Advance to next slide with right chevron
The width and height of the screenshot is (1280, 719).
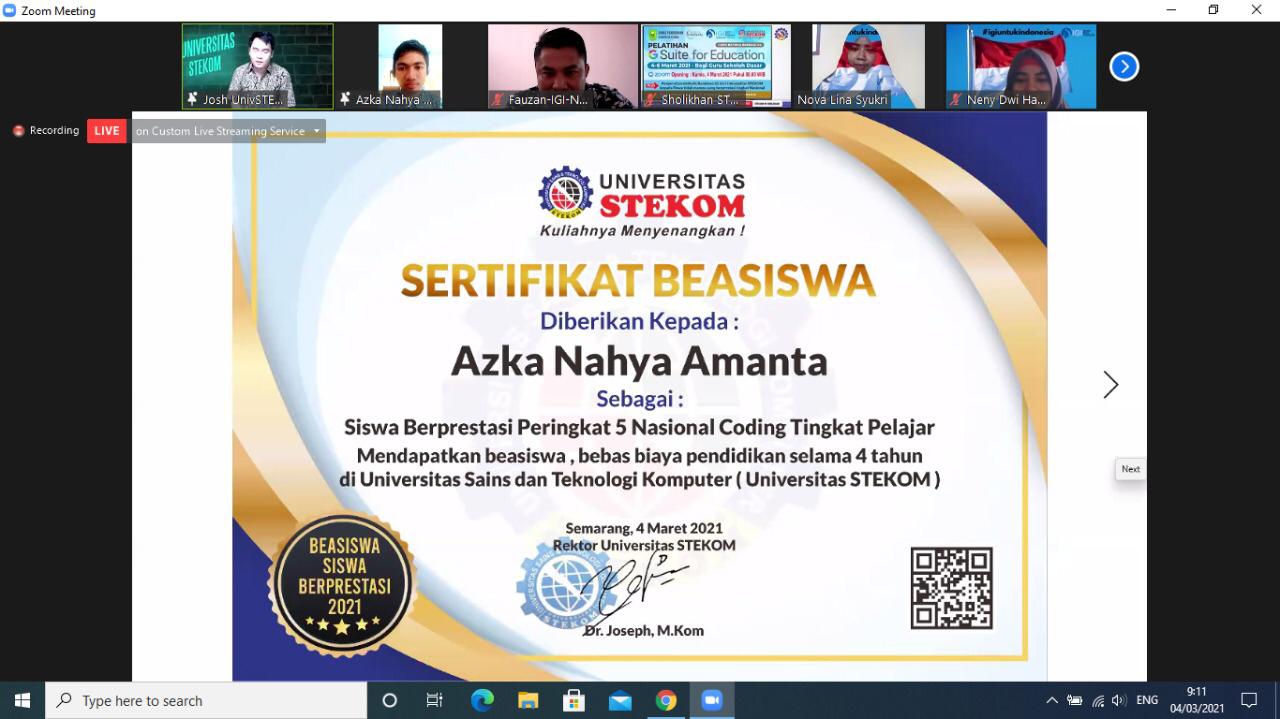tap(1110, 385)
